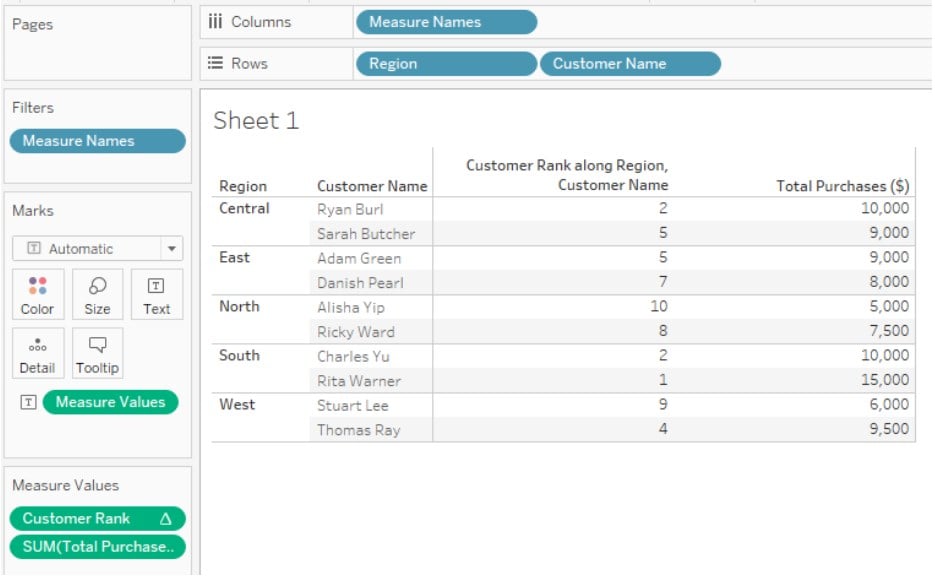This screenshot has width=935, height=580.
Task: Click the 8,000 purchases value
Action: [x=889, y=282]
